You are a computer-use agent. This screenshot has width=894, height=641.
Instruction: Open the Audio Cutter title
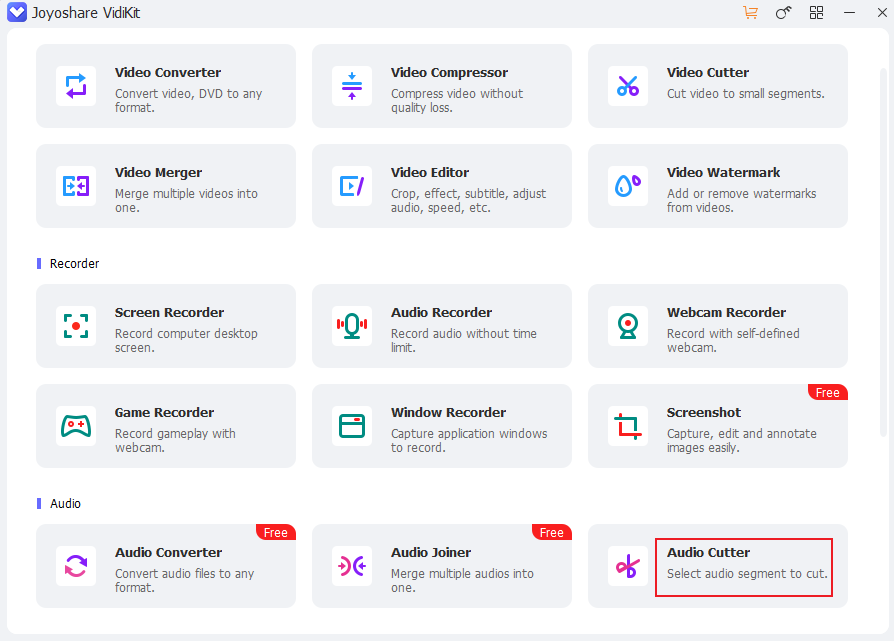tap(708, 553)
